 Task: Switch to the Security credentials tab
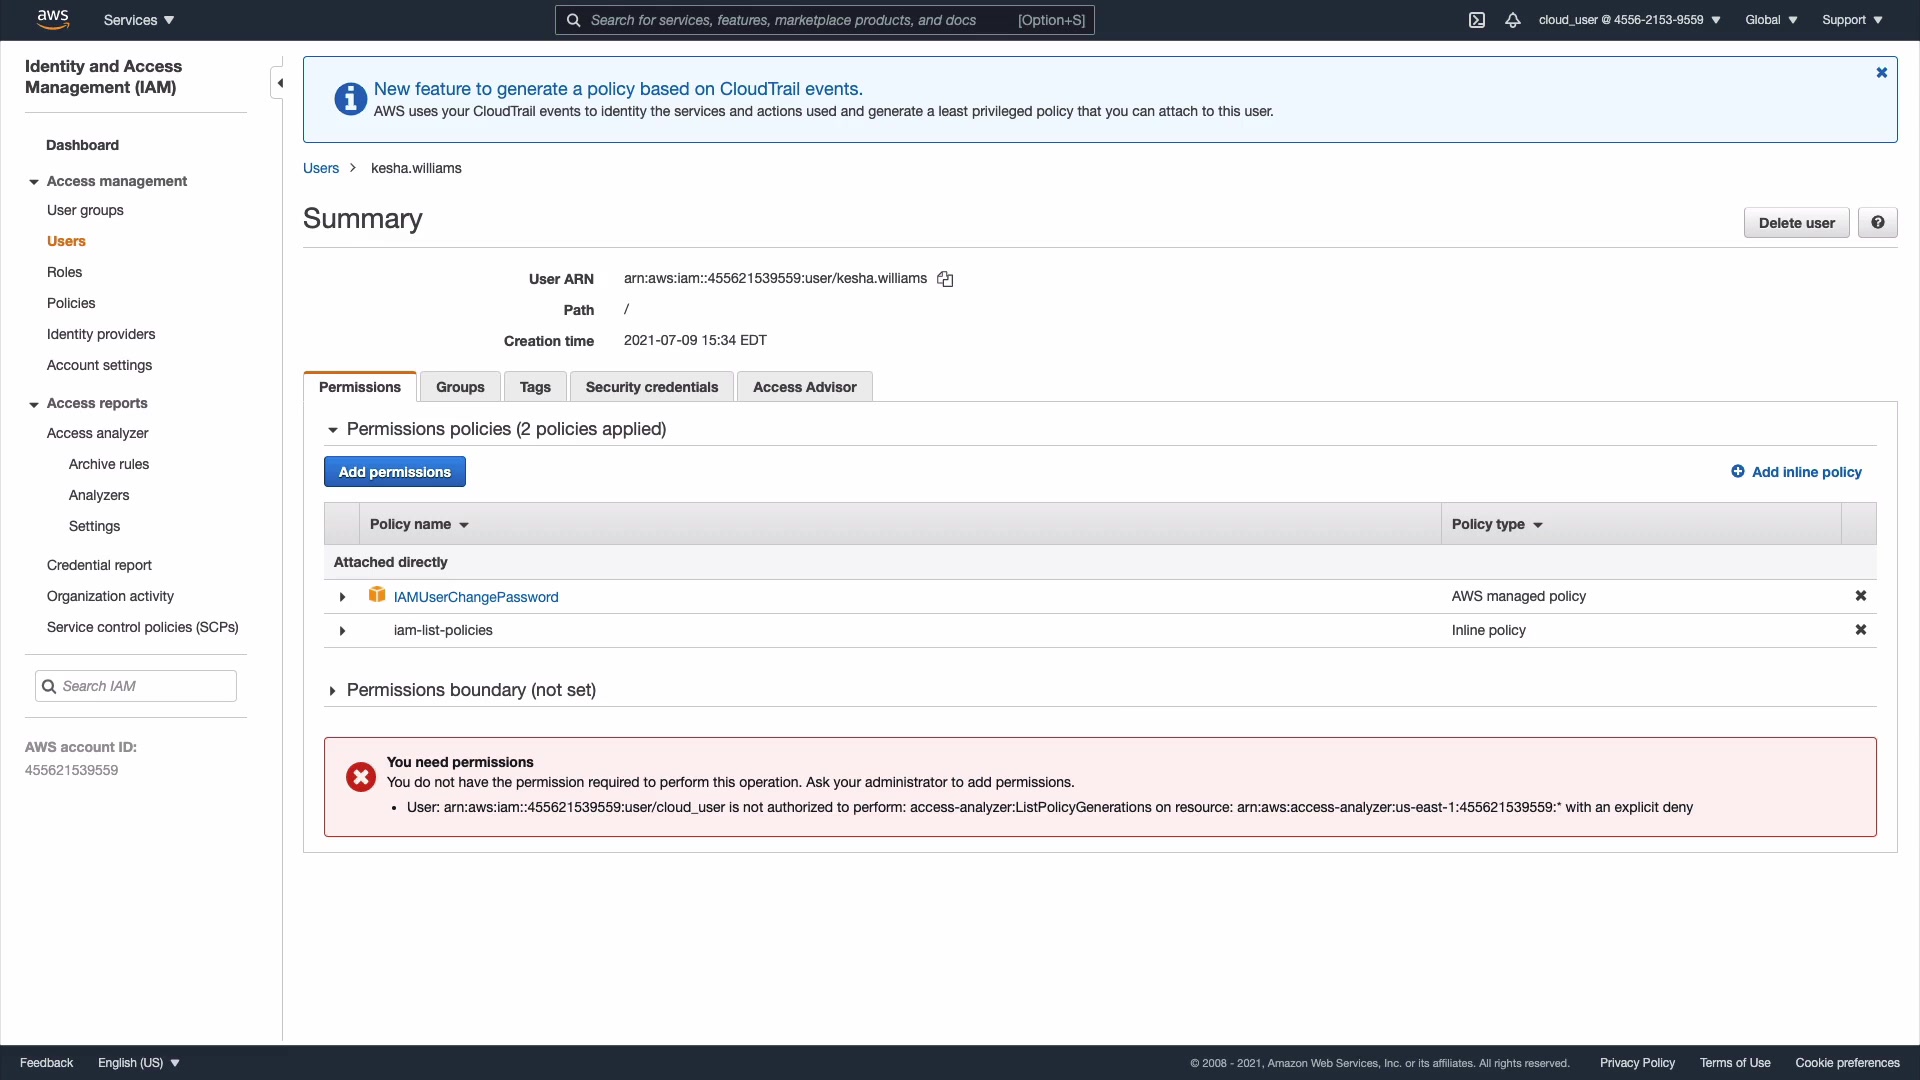(x=651, y=387)
